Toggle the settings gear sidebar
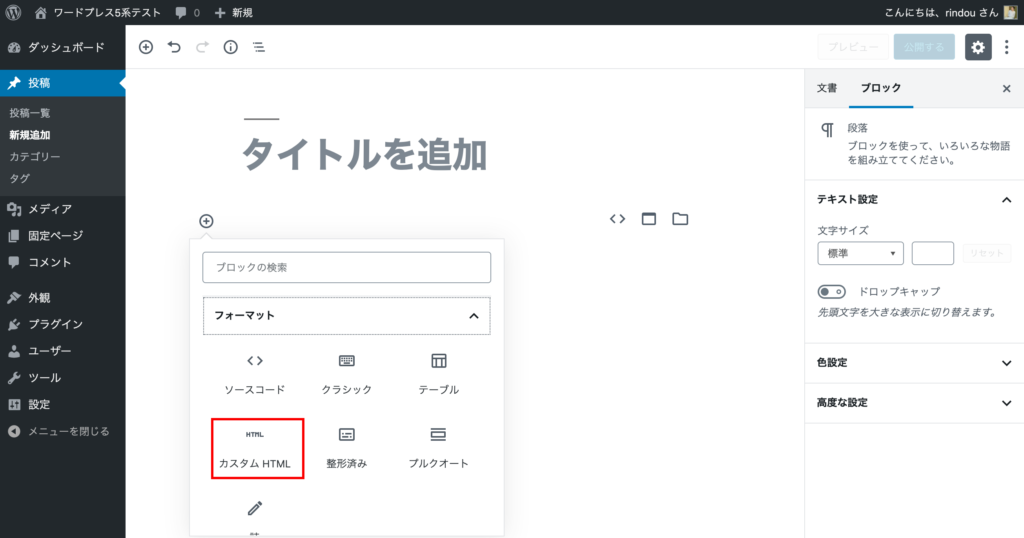The height and width of the screenshot is (538, 1024). 978,47
